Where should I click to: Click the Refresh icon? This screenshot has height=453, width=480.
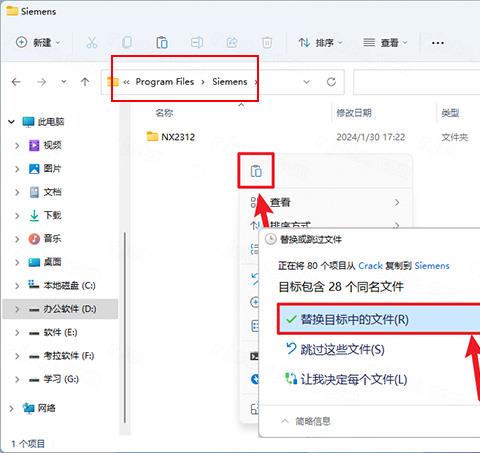331,82
